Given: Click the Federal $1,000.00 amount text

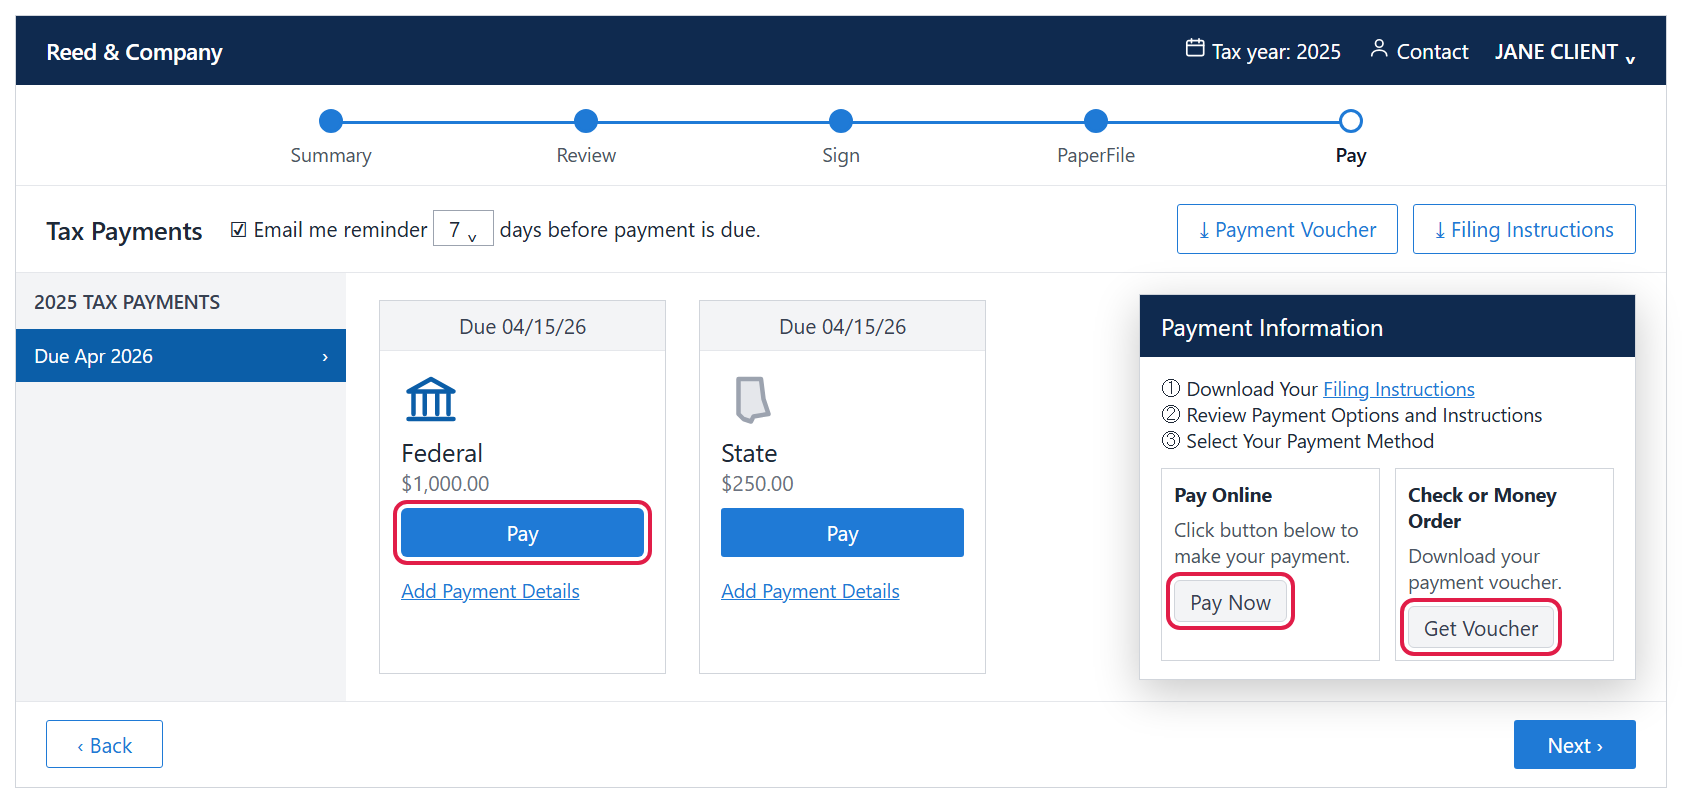Looking at the screenshot, I should pyautogui.click(x=445, y=484).
